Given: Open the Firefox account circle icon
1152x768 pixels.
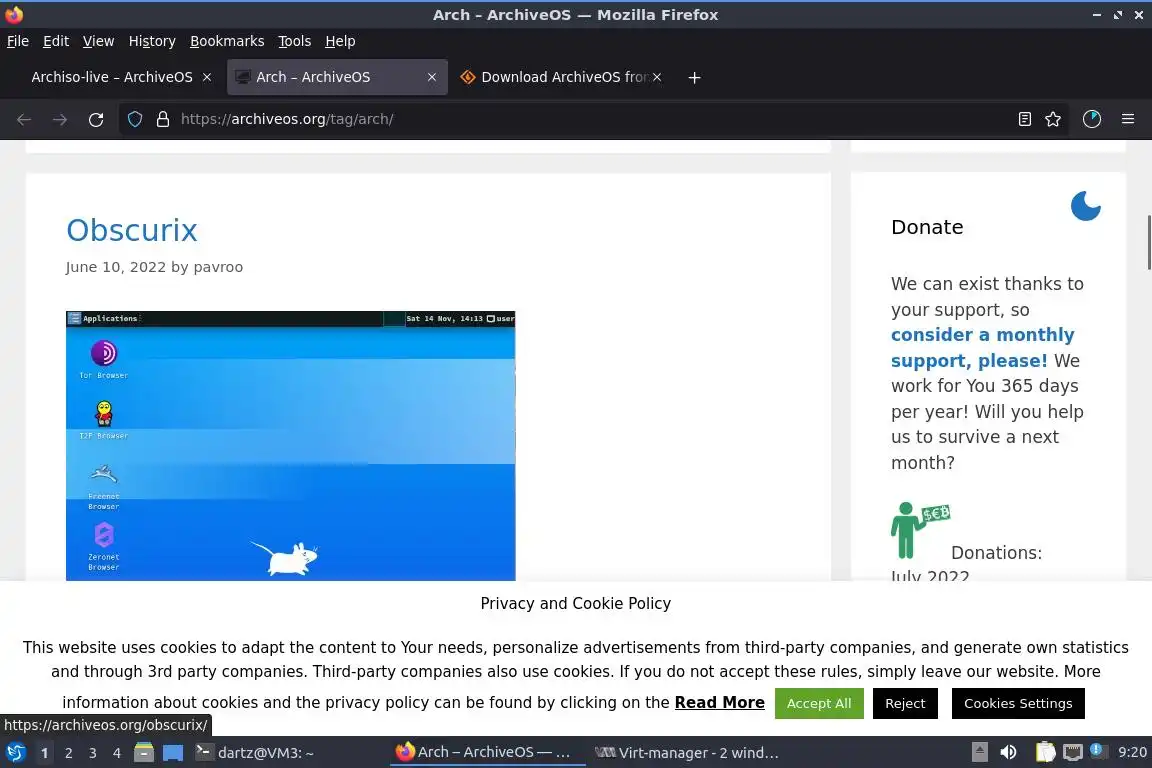Looking at the screenshot, I should point(1092,119).
